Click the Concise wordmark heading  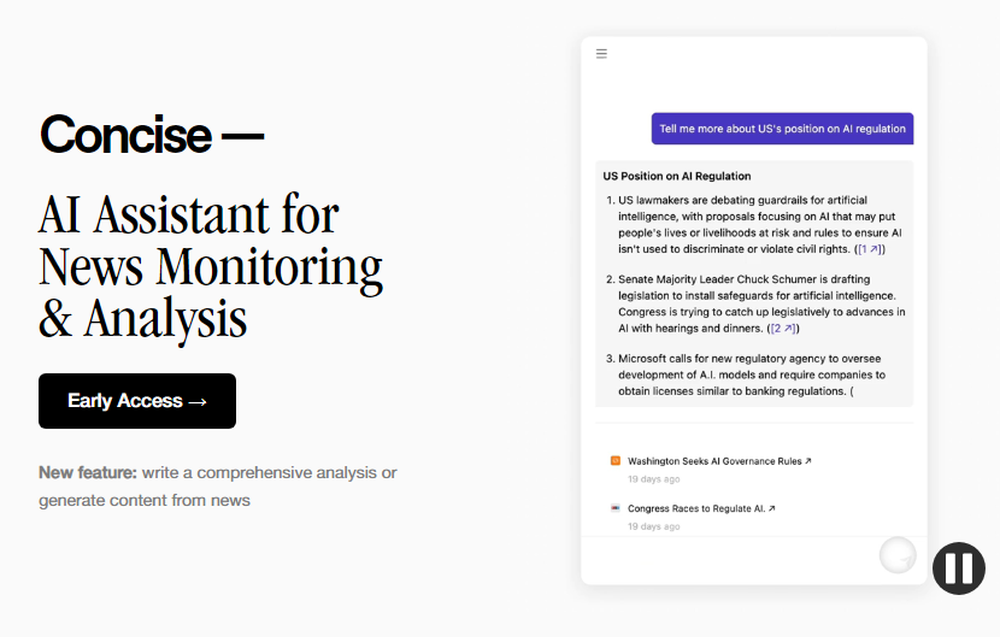[x=150, y=134]
